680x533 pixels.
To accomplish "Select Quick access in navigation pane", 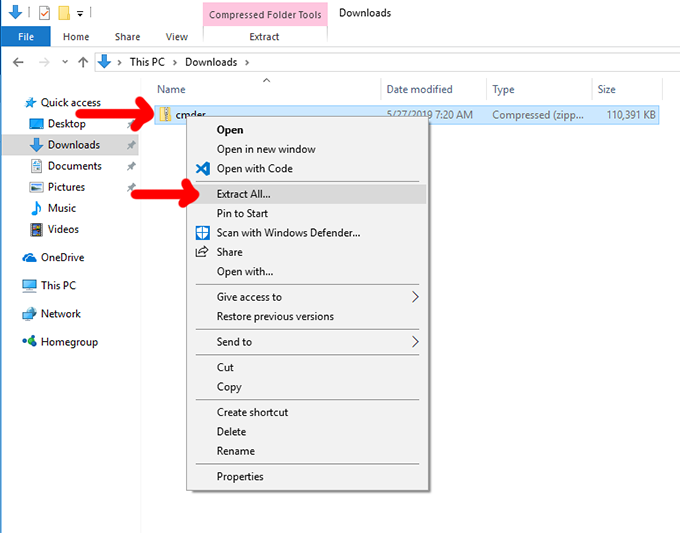I will coord(71,103).
